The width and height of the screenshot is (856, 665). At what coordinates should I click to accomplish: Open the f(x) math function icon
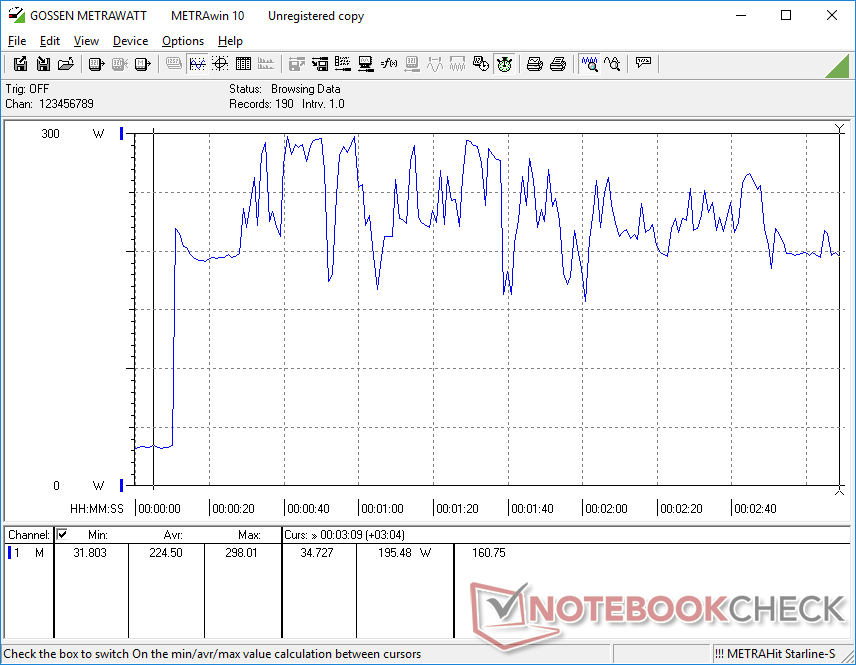[388, 64]
